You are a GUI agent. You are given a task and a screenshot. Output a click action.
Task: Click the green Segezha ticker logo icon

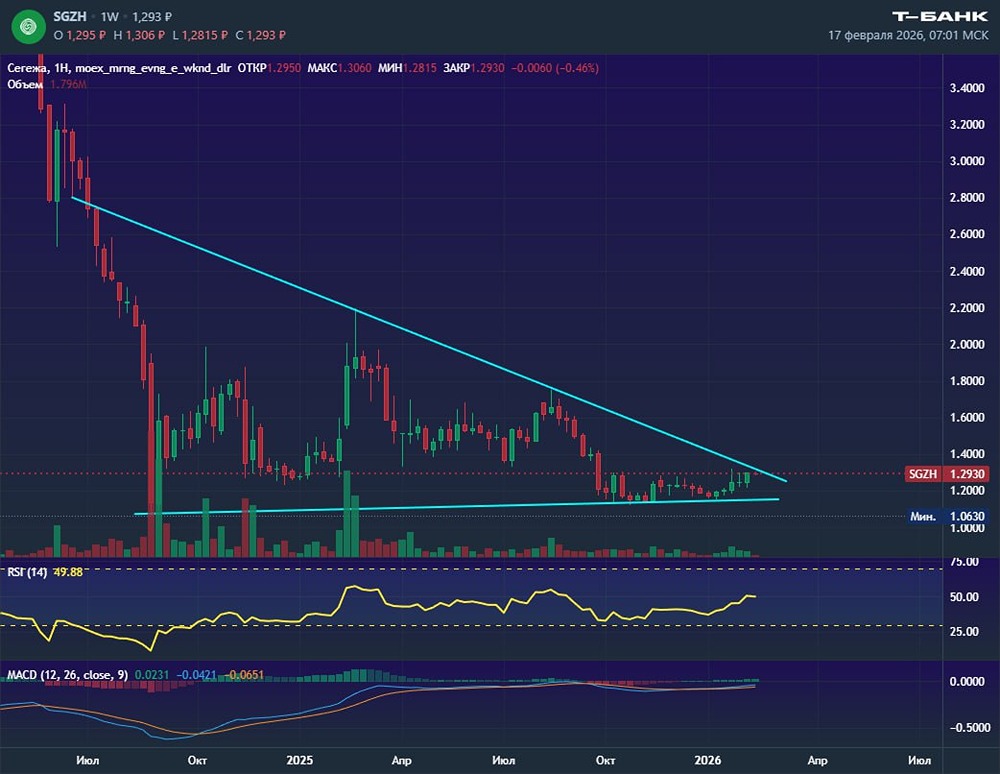[x=29, y=26]
